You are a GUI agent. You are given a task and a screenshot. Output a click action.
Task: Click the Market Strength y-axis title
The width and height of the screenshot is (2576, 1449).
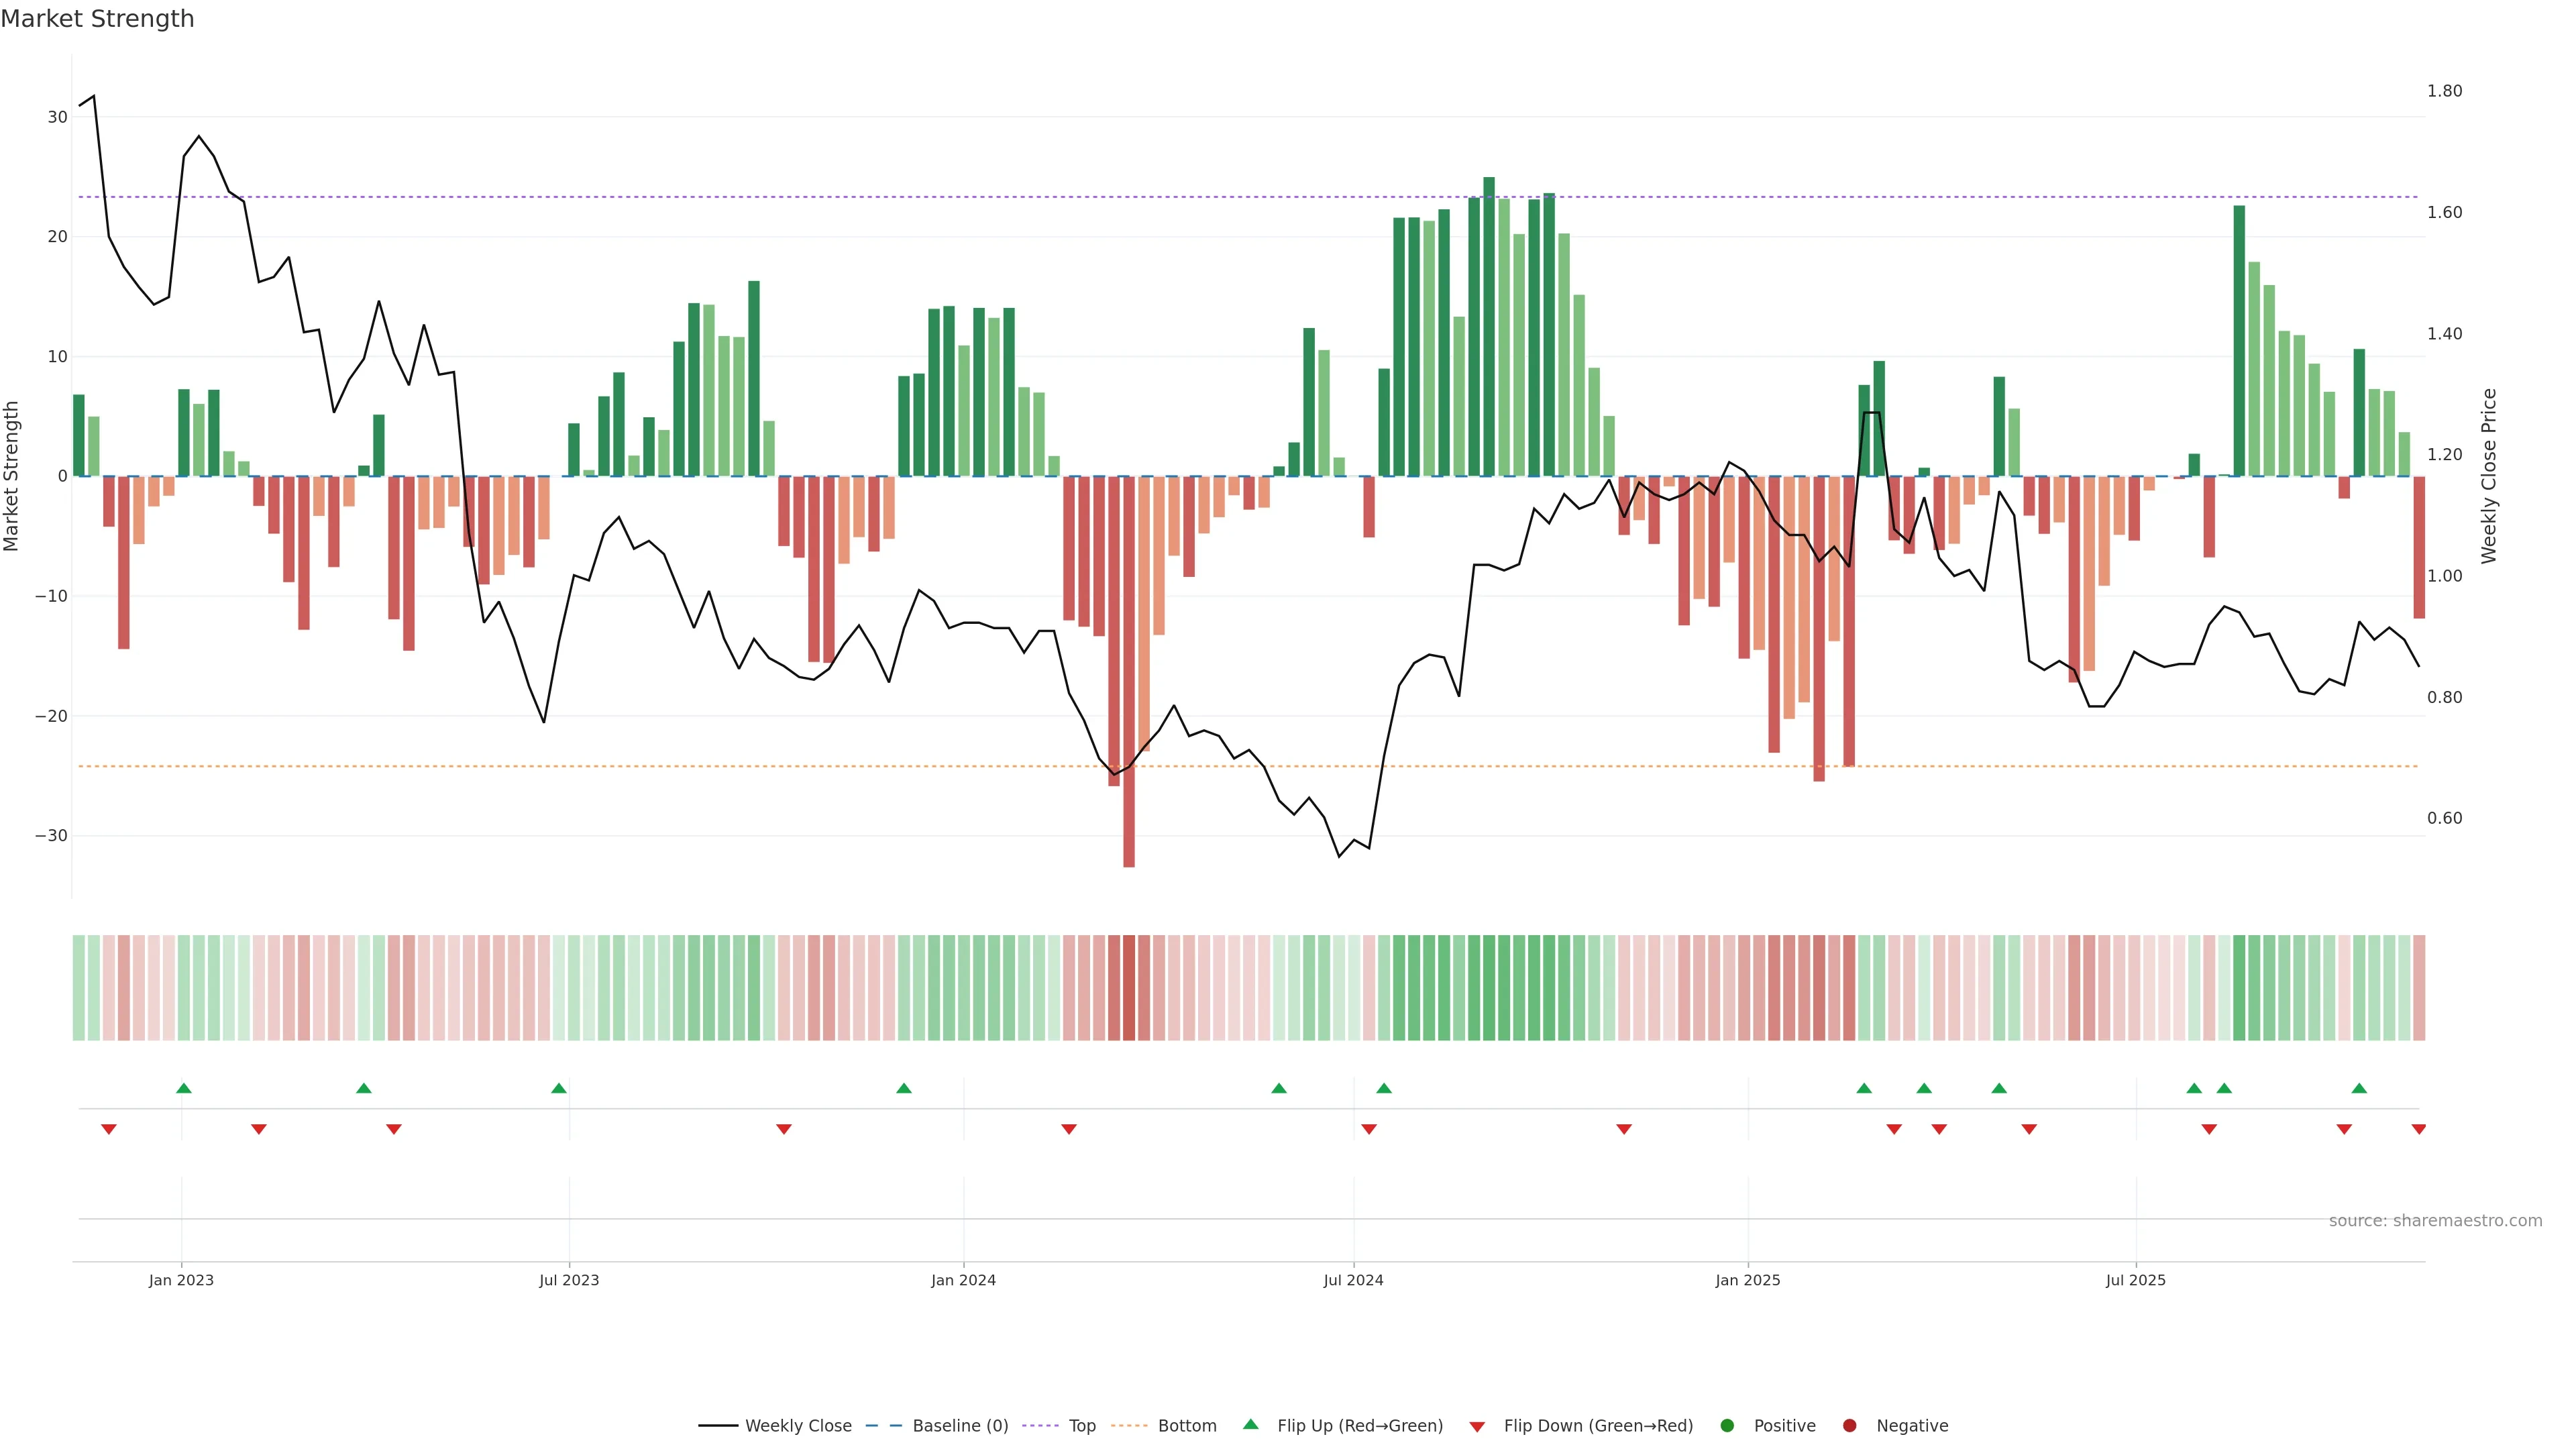click(12, 476)
